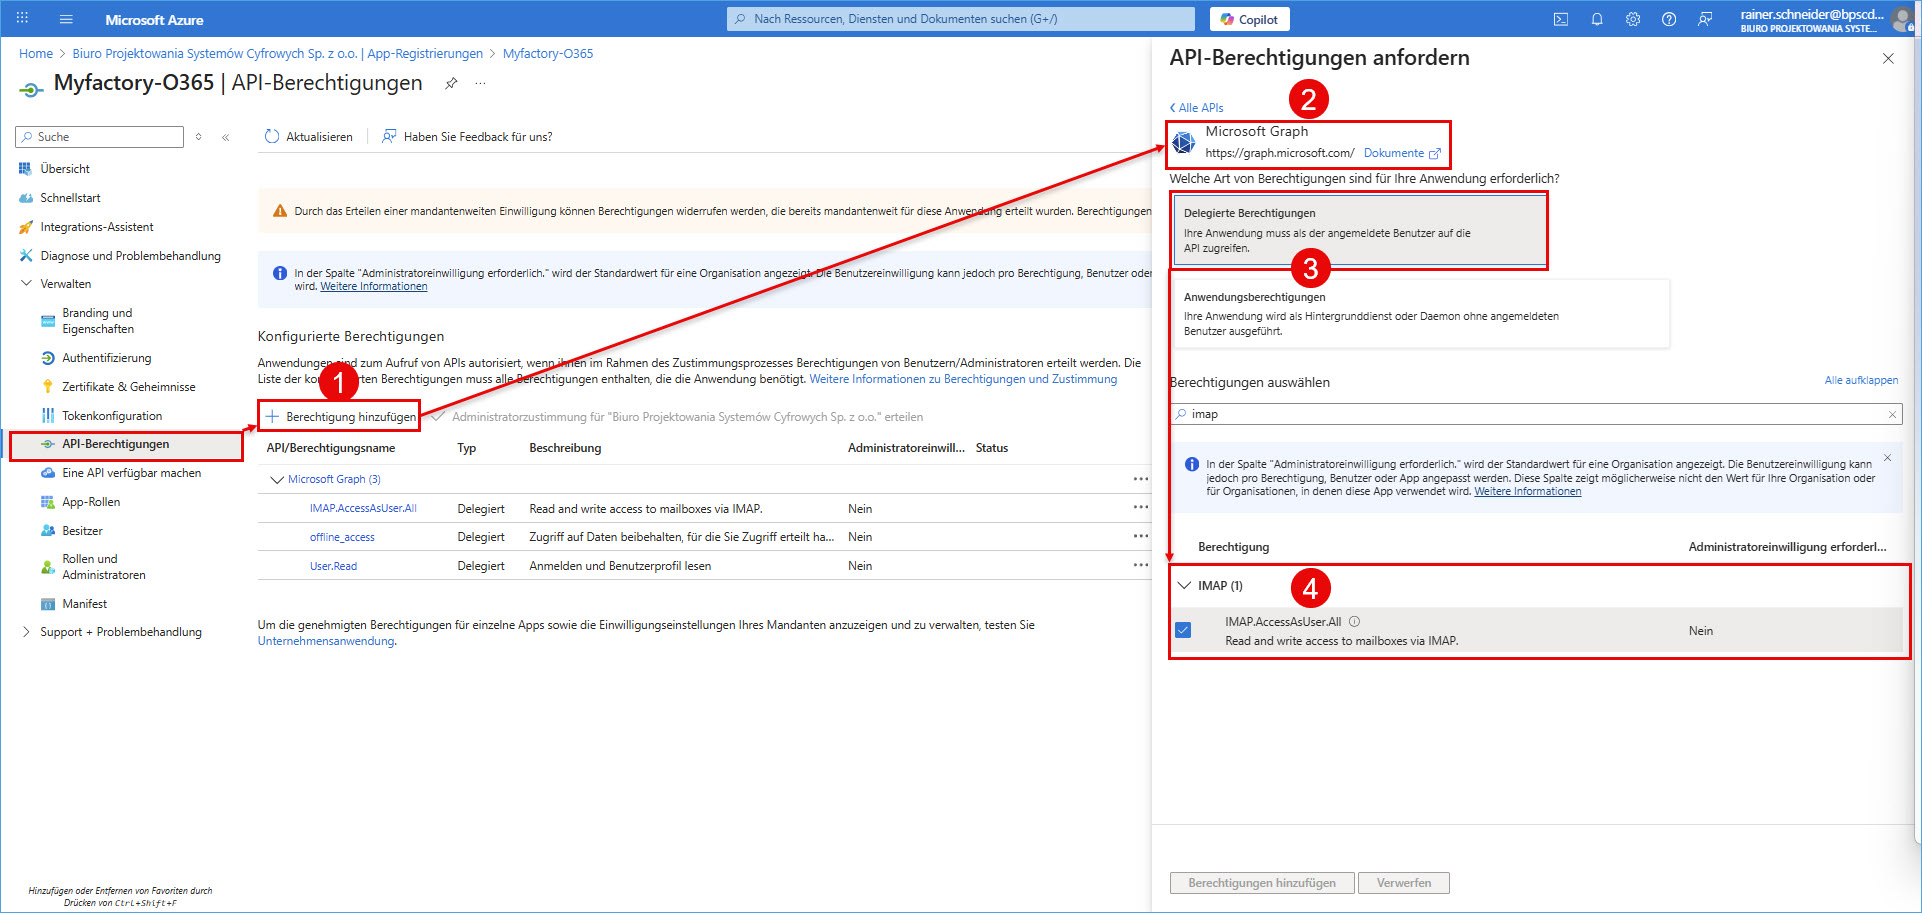Viewport: 1922px width, 913px height.
Task: Open portal settings gear icon
Action: (1633, 19)
